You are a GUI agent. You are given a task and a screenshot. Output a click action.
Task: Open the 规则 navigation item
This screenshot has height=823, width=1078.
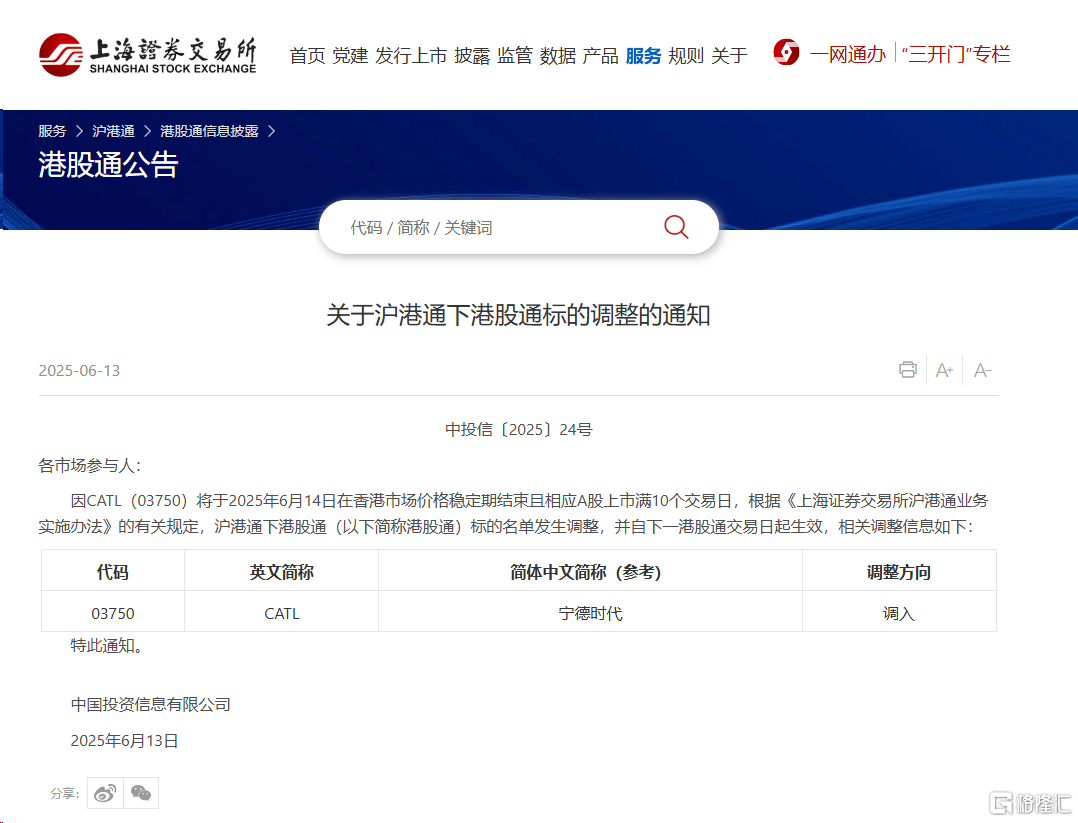click(x=684, y=56)
